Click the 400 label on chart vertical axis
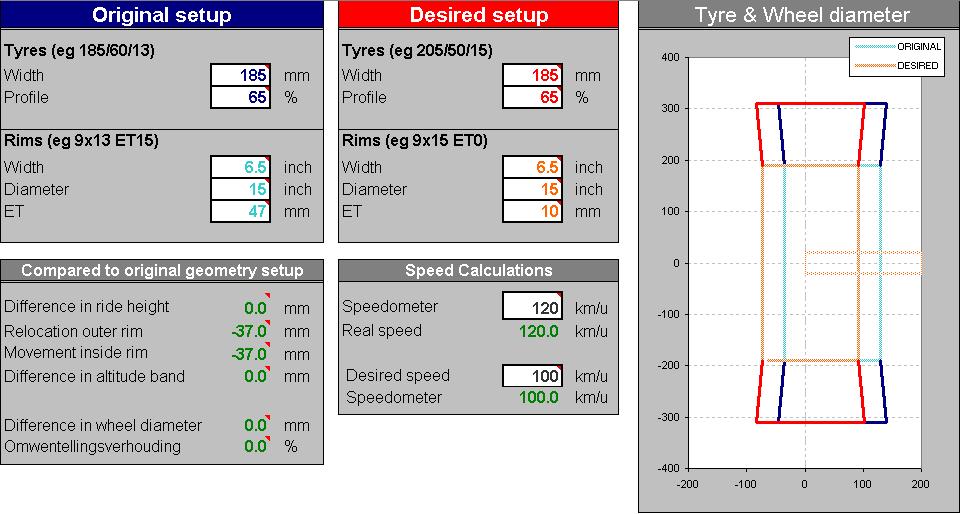The width and height of the screenshot is (960, 514). 671,58
